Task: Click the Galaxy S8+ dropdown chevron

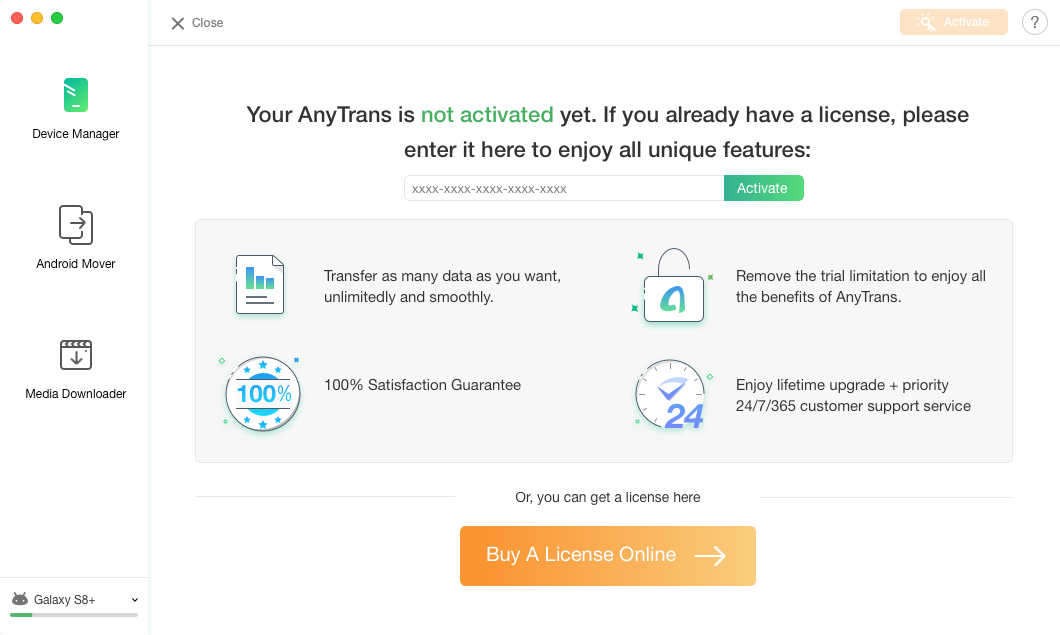Action: [x=135, y=600]
